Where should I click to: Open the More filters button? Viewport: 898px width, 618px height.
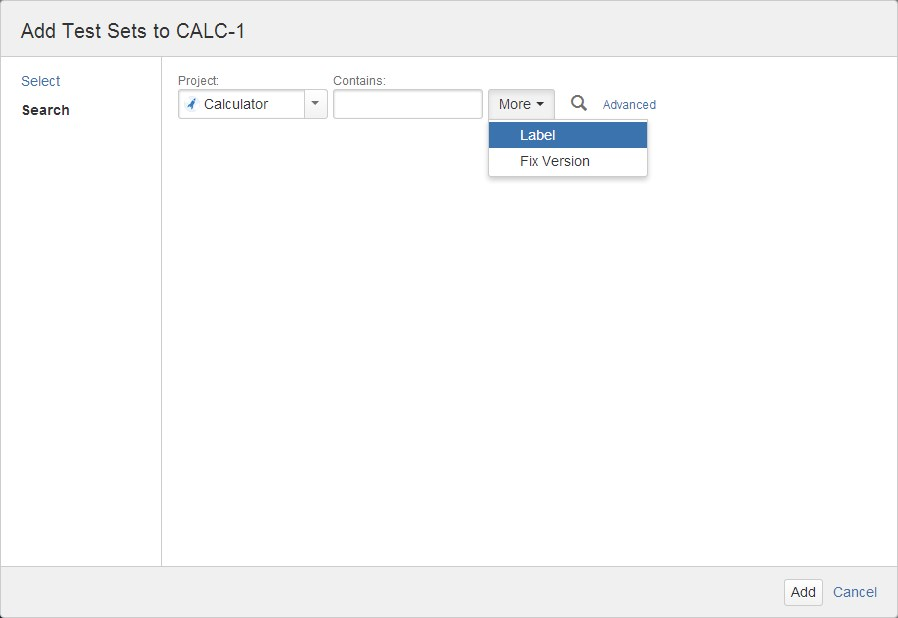521,104
